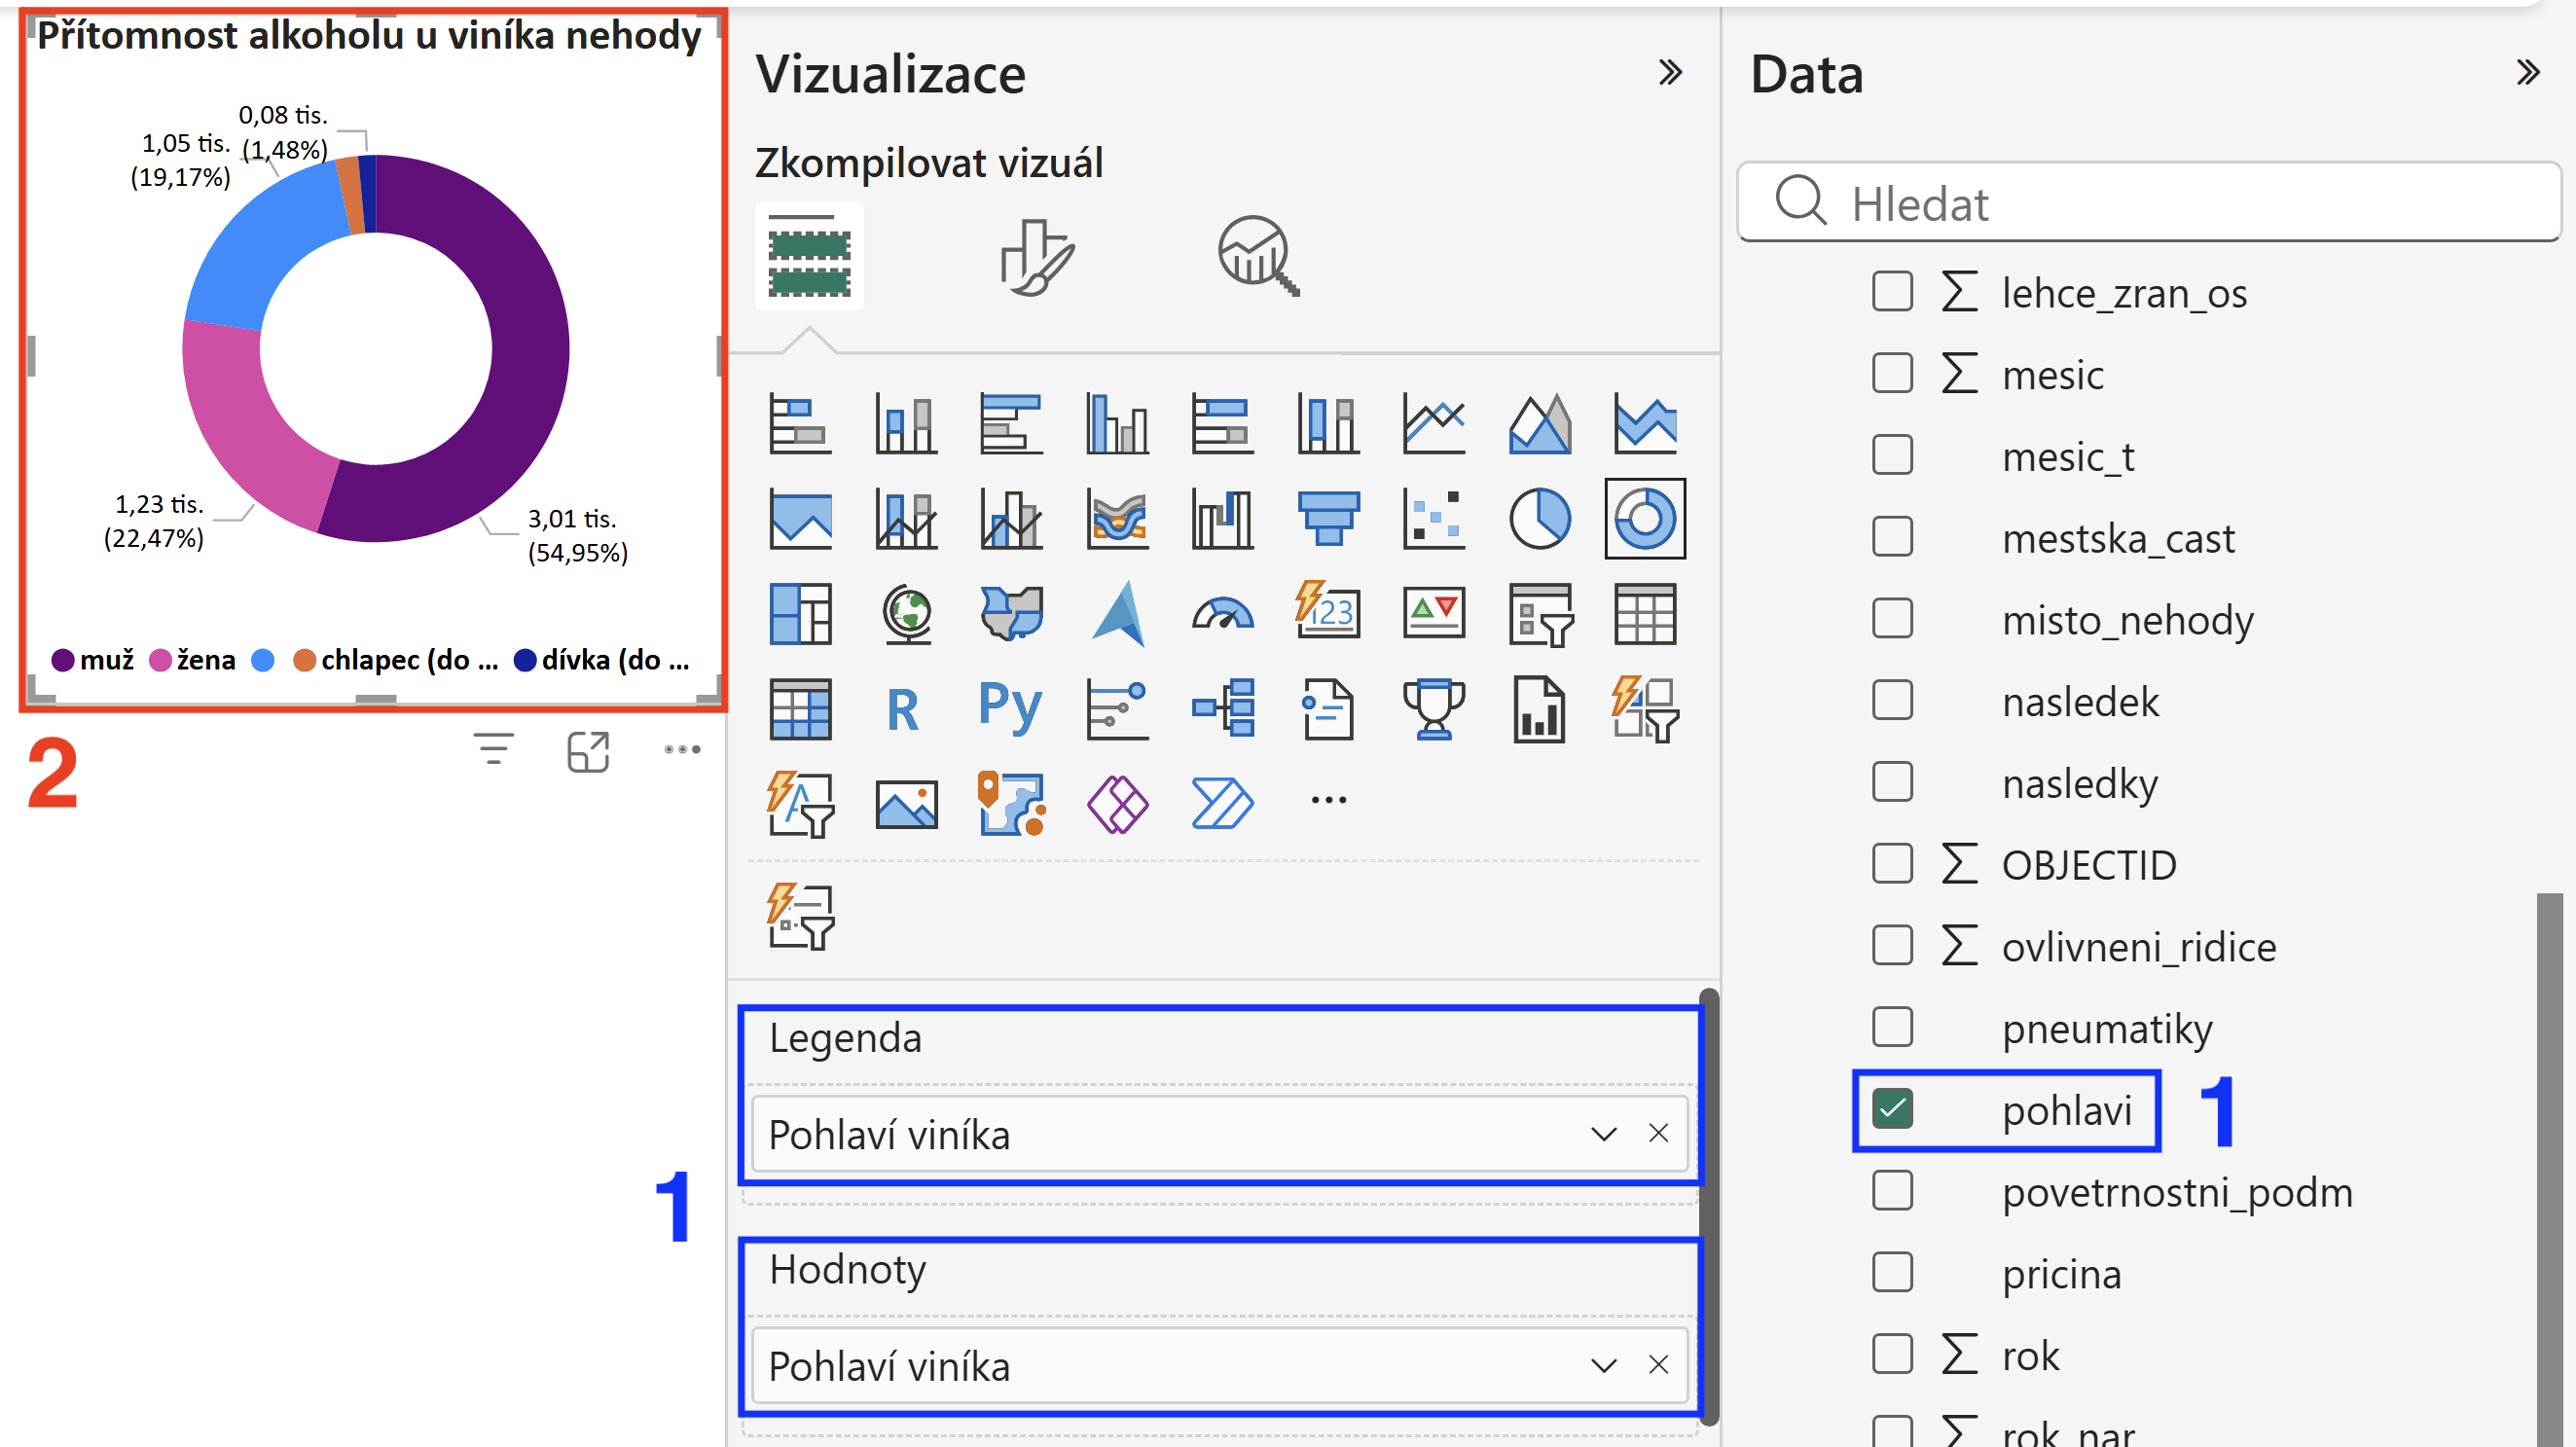This screenshot has width=2576, height=1447.
Task: Click the muž legend entry
Action: pos(94,660)
